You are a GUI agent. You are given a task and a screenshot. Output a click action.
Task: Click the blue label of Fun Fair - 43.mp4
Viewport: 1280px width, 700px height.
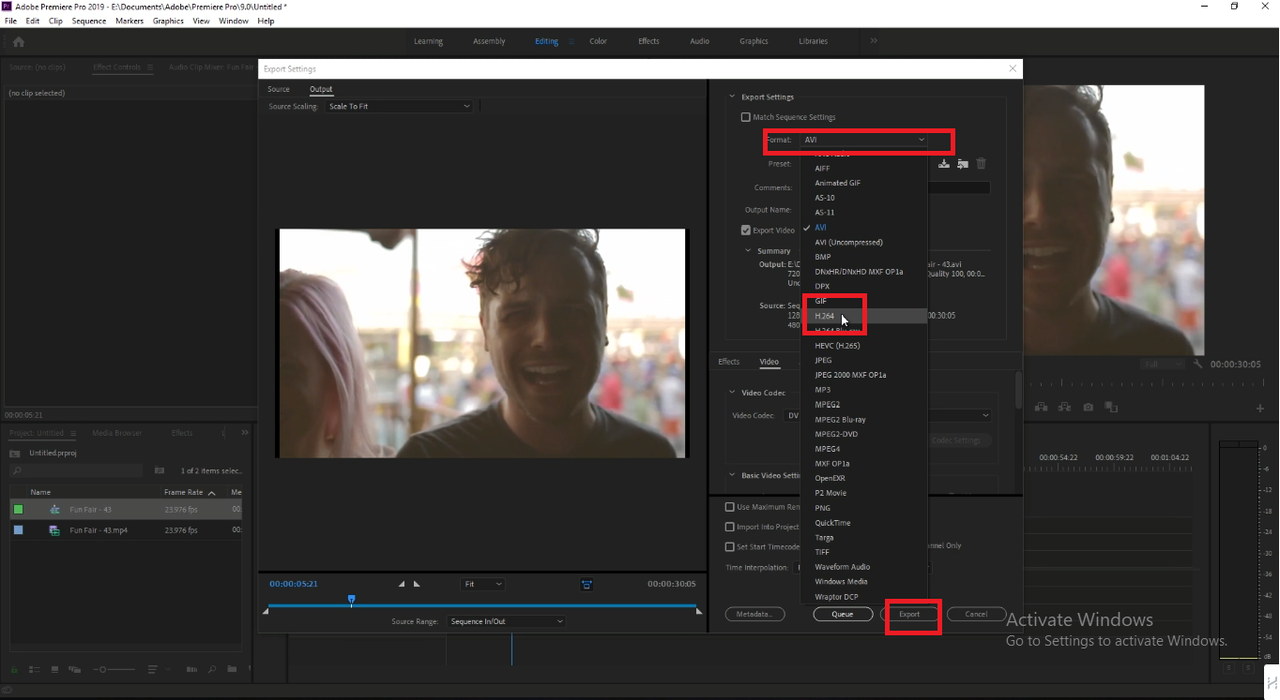click(x=18, y=530)
